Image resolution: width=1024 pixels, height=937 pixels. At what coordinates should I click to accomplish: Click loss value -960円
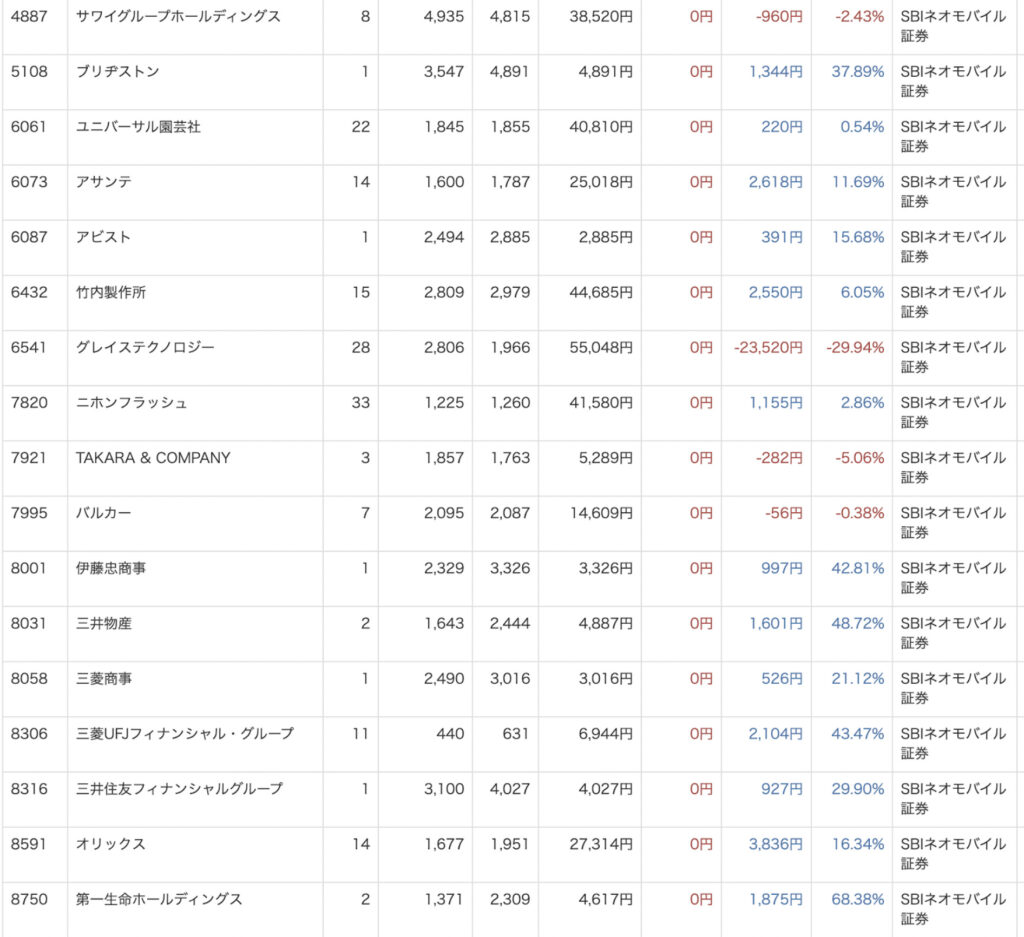coord(779,16)
